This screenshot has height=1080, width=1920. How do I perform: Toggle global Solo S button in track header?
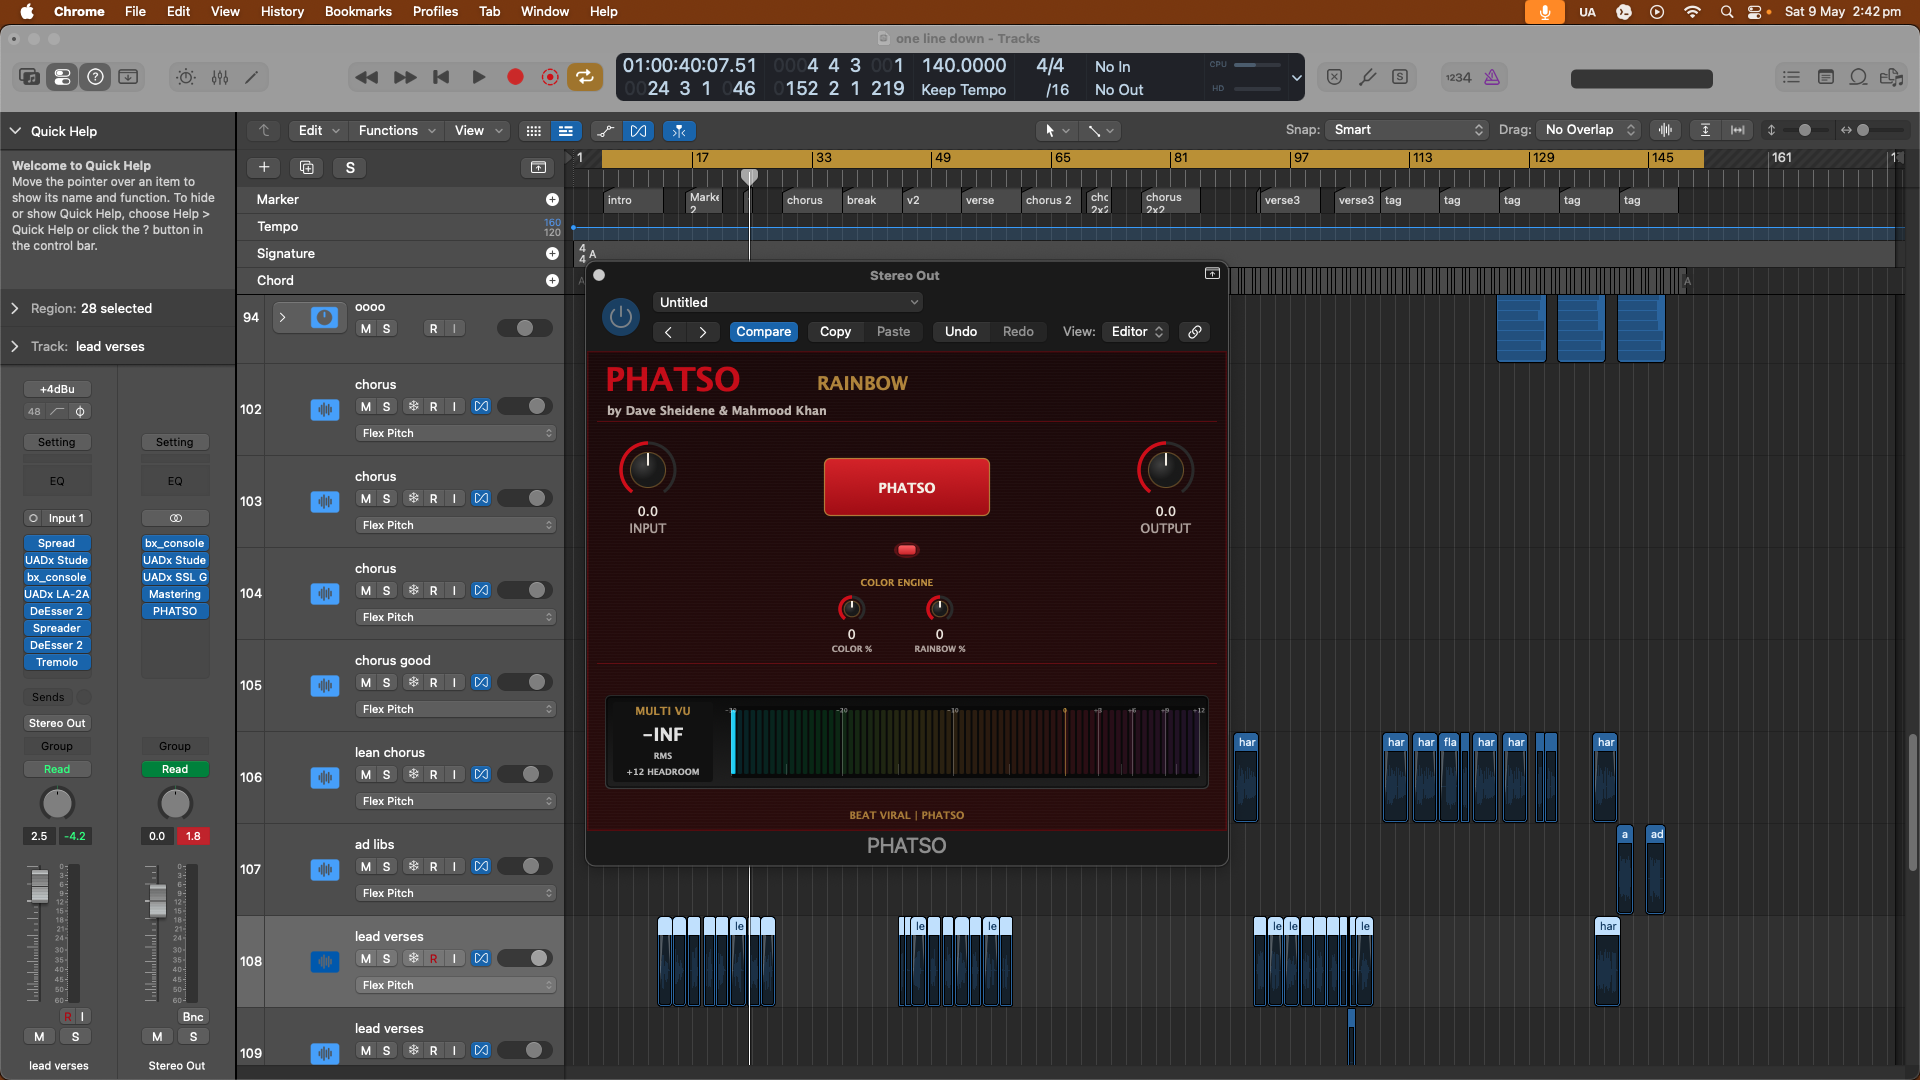coord(350,167)
